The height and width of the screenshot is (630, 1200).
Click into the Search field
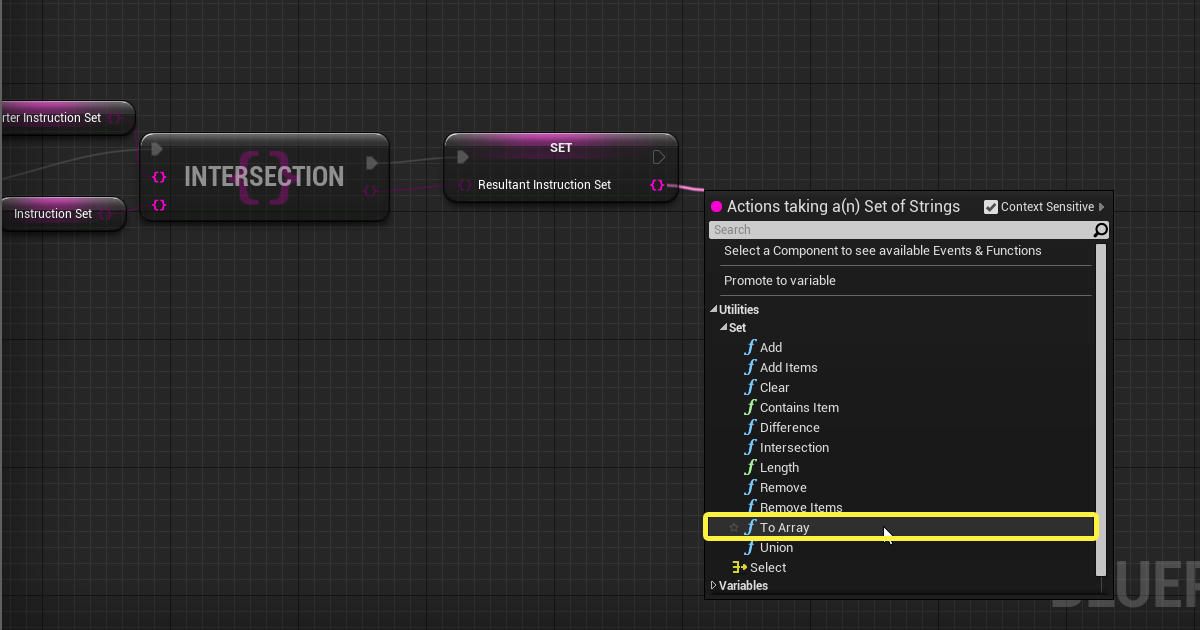[x=900, y=230]
